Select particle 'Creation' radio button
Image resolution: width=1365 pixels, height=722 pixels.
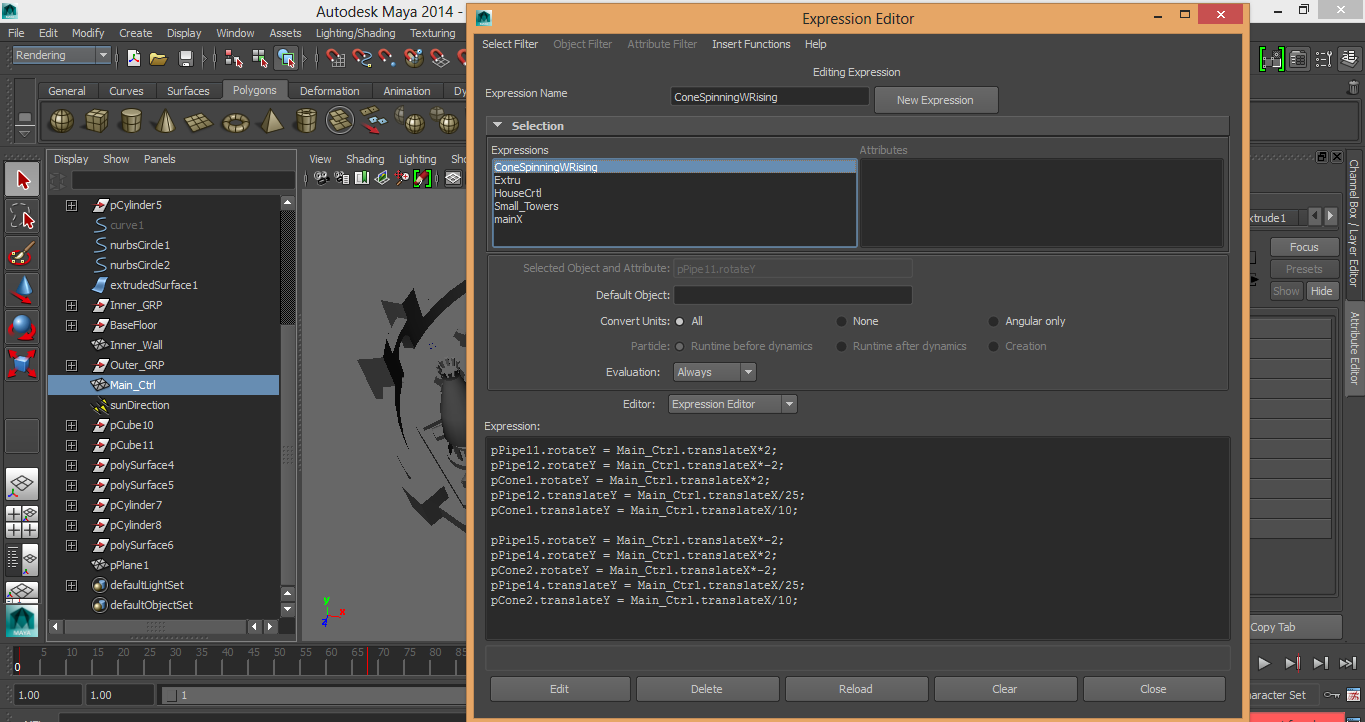(994, 347)
